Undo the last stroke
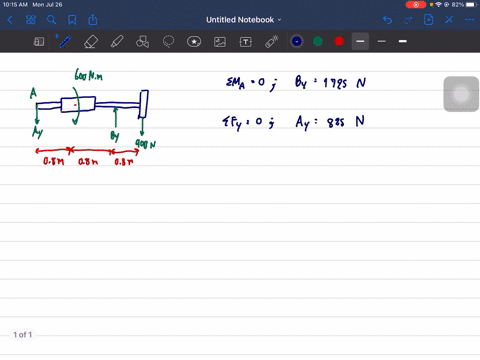This screenshot has height=360, width=480. click(387, 20)
